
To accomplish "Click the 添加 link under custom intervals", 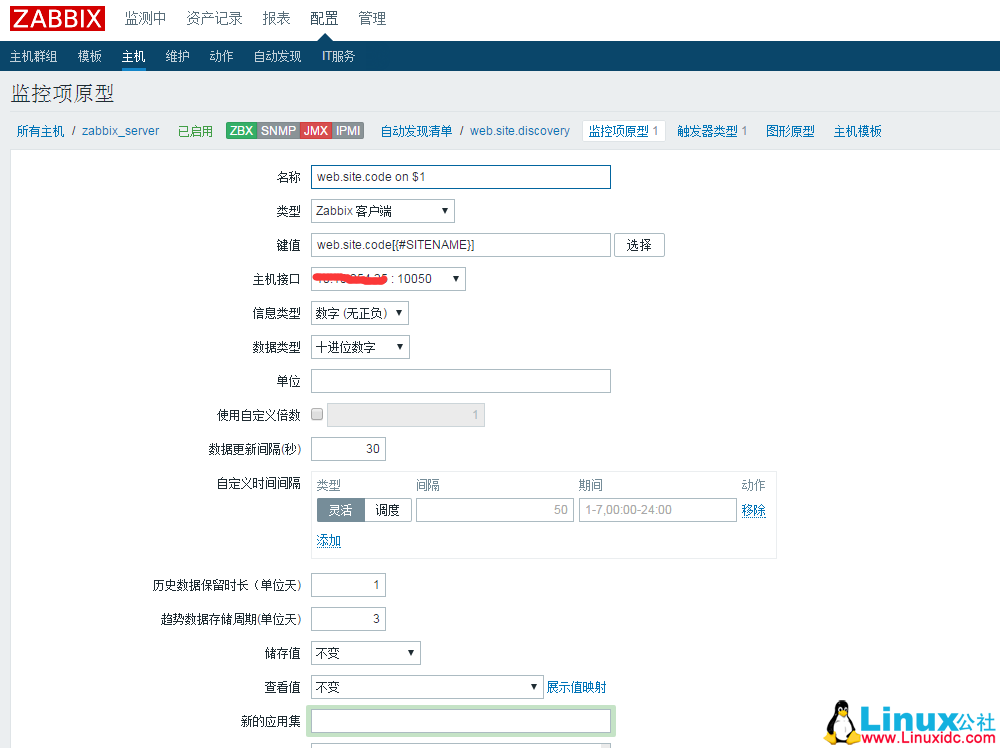I will coord(329,540).
